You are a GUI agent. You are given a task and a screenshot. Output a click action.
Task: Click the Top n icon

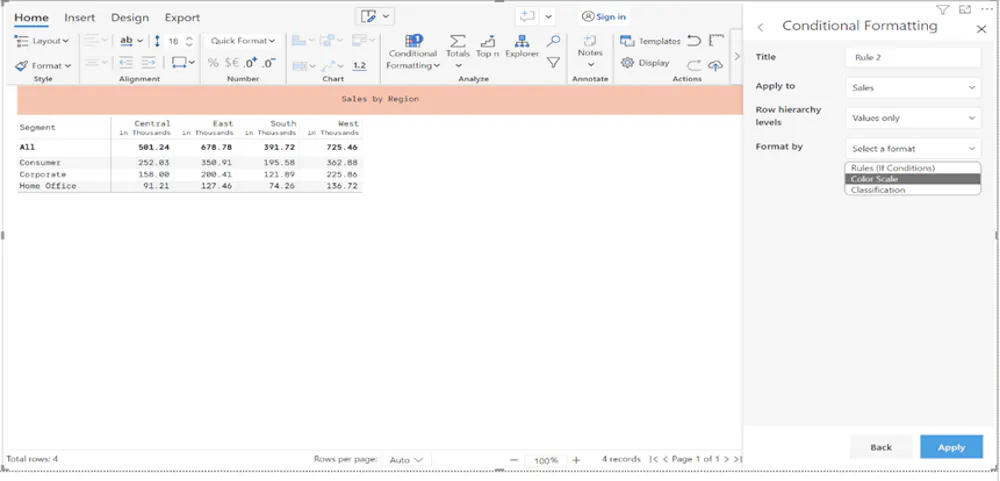point(488,41)
